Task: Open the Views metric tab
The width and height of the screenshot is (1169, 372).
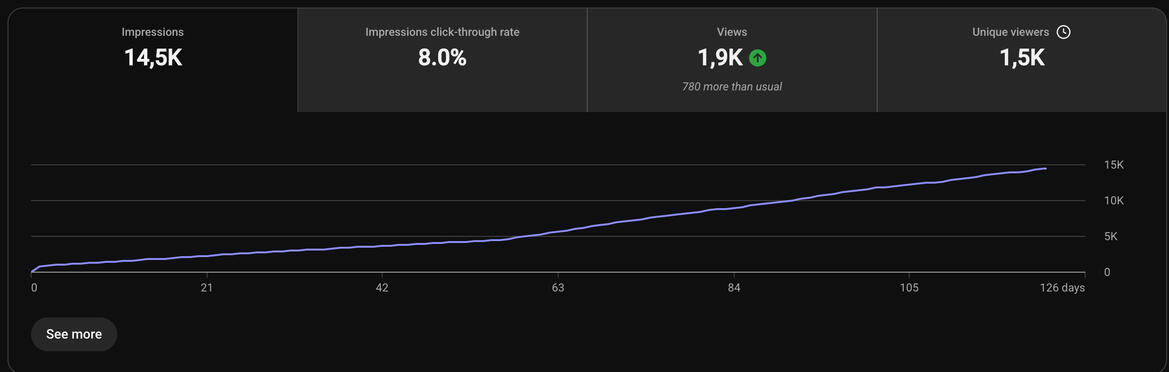Action: [x=732, y=60]
